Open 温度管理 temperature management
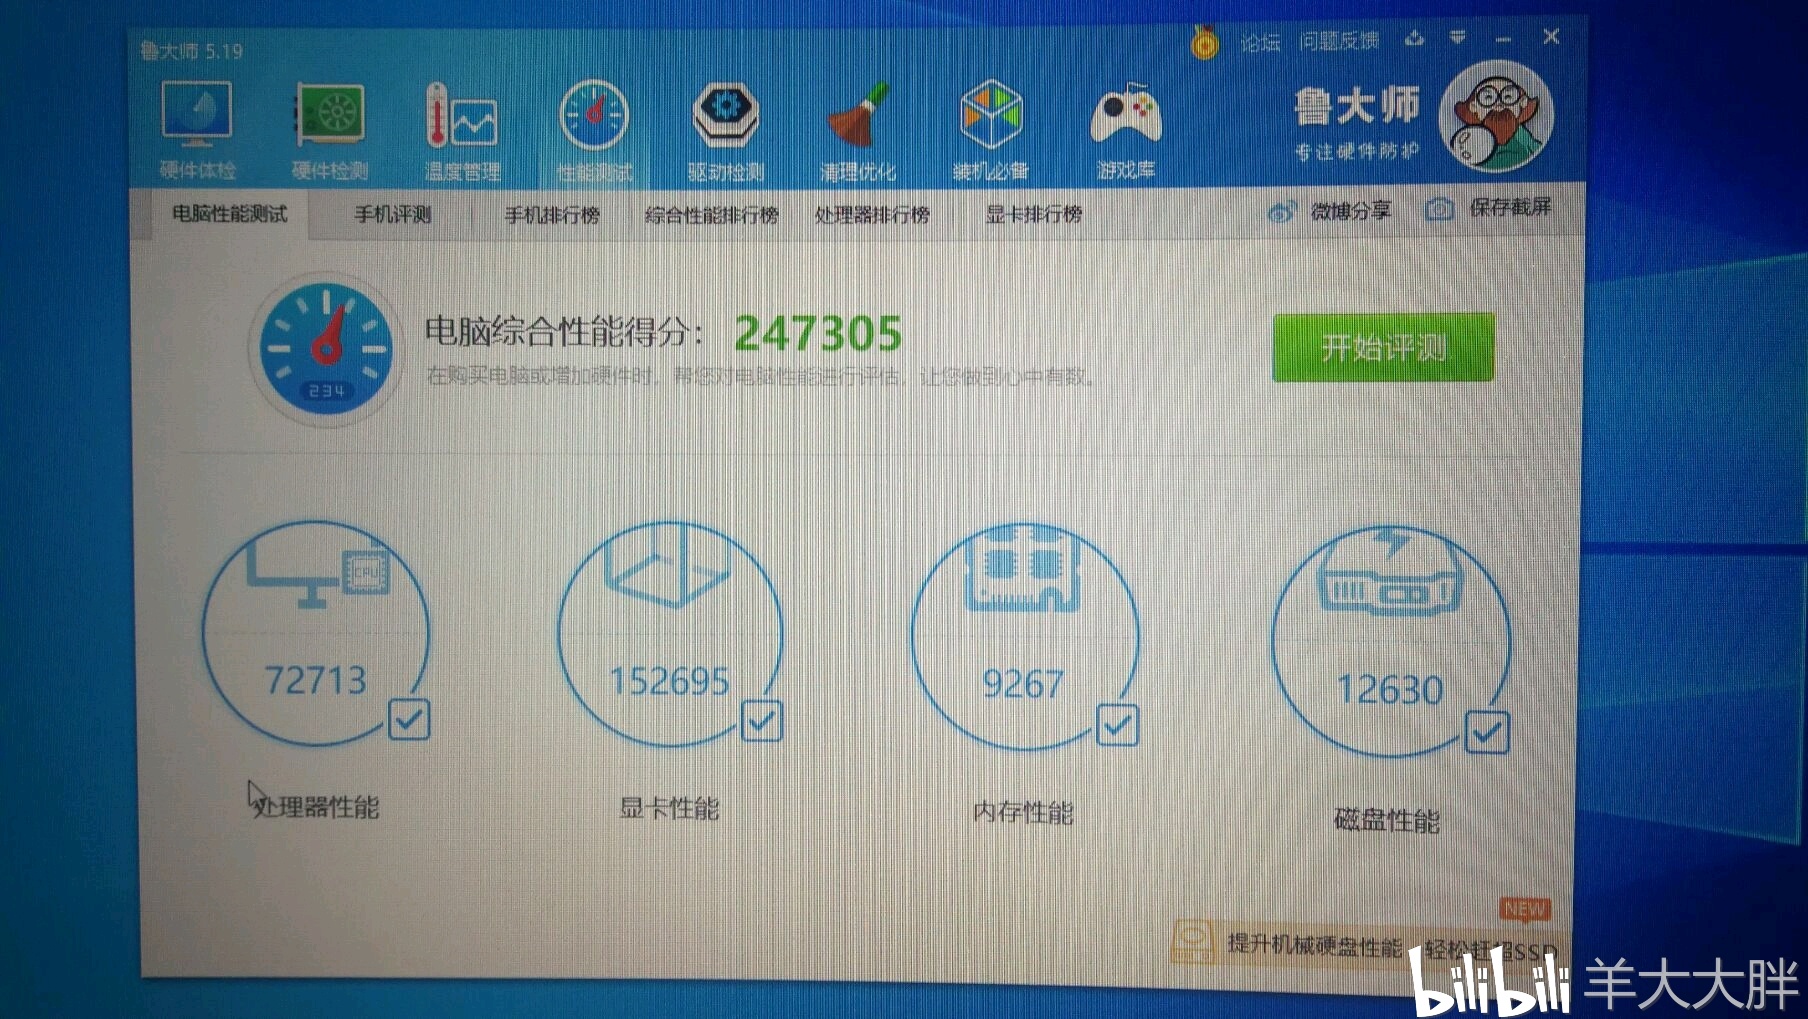 pyautogui.click(x=462, y=131)
